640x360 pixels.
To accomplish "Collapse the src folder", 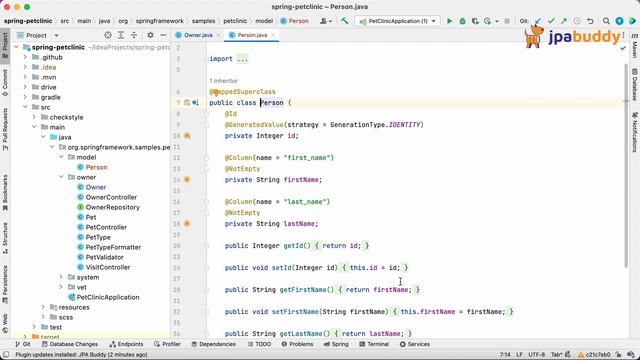I will (x=25, y=107).
